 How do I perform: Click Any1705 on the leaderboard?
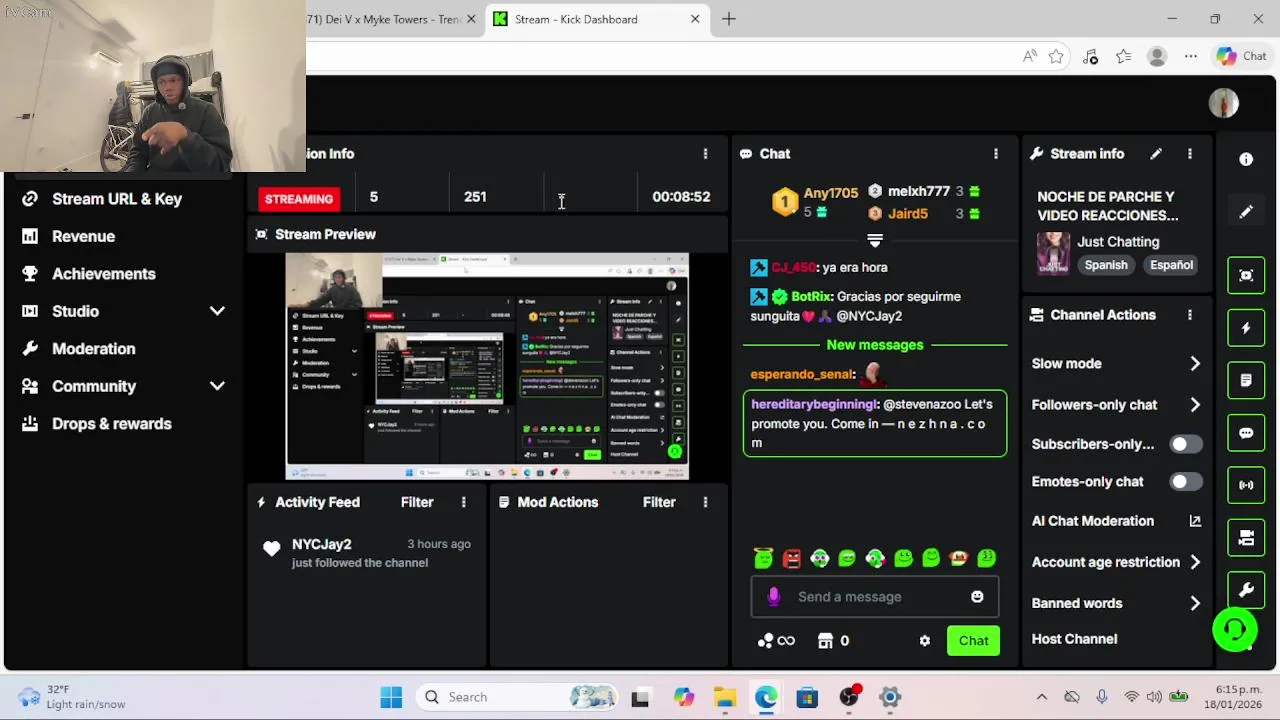click(x=830, y=193)
